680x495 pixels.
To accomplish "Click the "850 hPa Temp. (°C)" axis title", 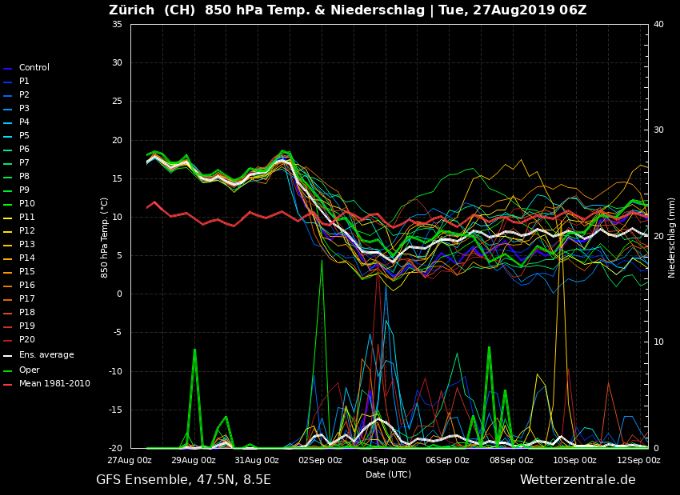I will click(x=104, y=238).
